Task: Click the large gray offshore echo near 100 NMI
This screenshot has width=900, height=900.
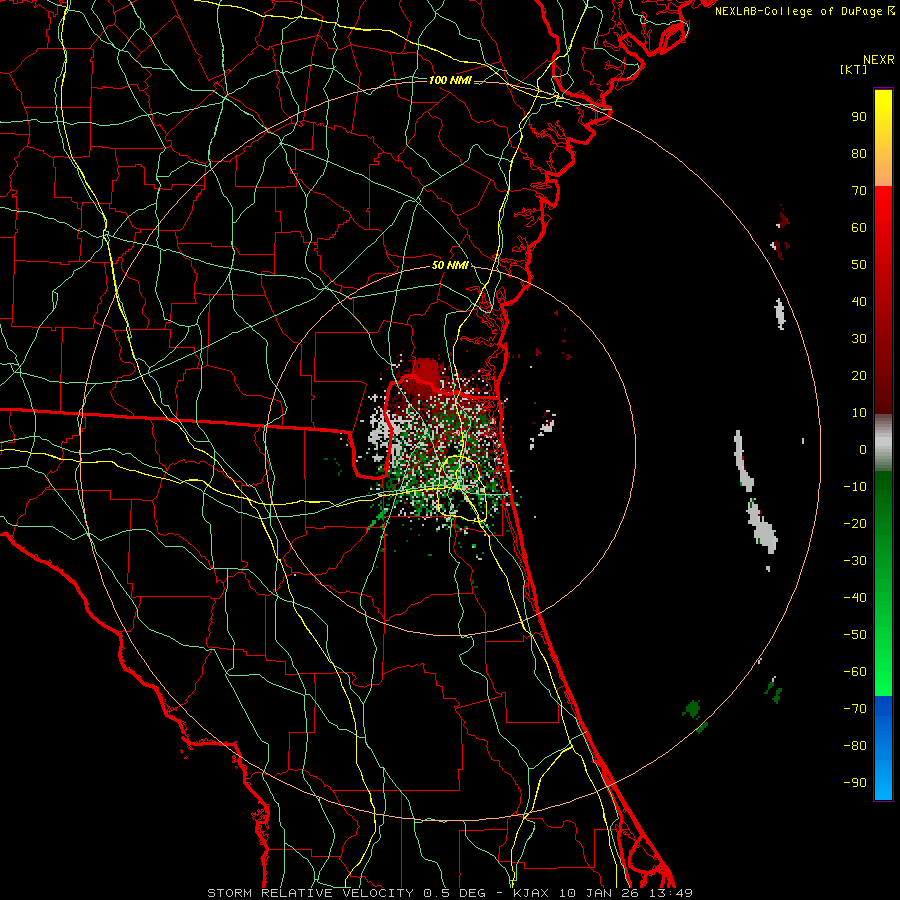Action: tap(762, 528)
